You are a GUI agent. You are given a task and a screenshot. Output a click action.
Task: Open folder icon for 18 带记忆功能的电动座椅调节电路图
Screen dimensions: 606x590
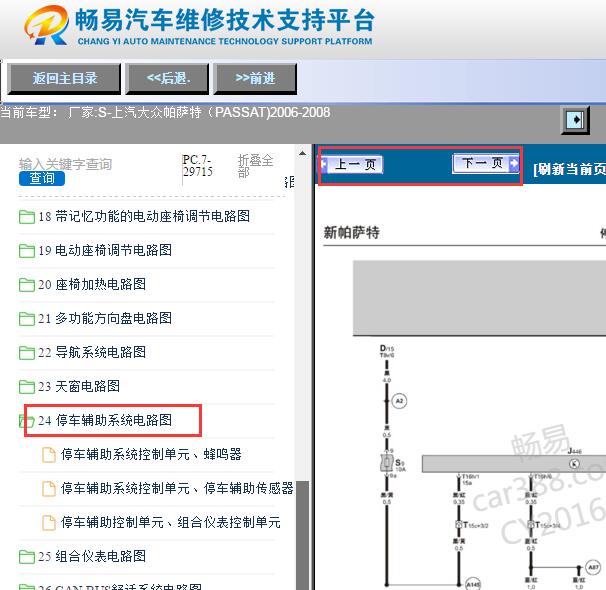coord(27,217)
